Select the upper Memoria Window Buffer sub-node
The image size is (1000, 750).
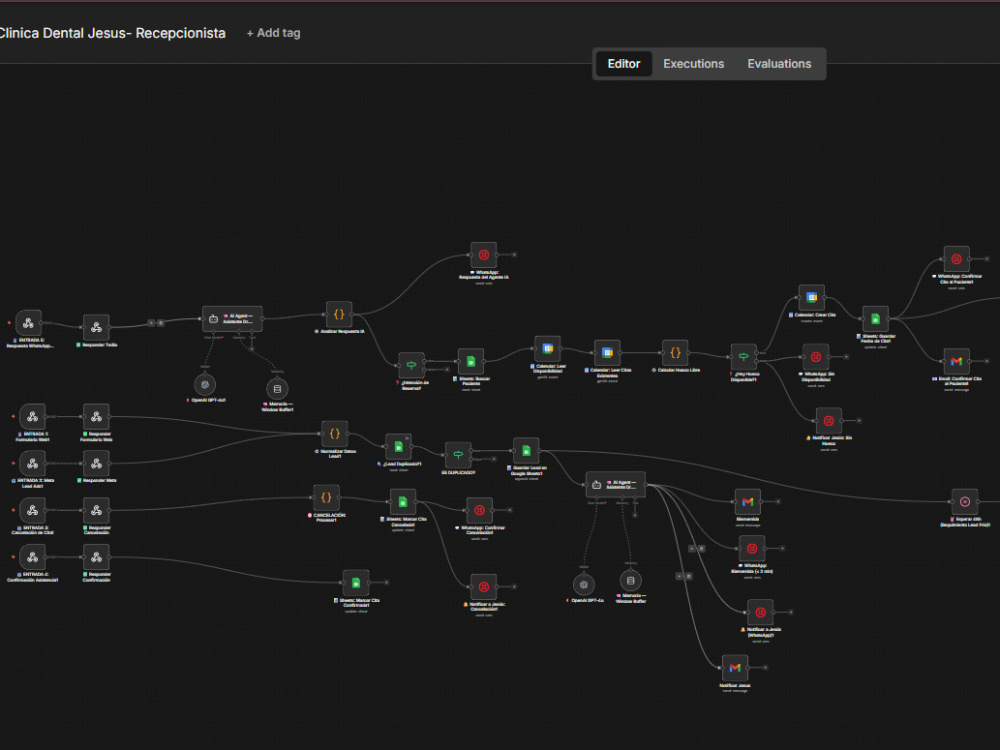(x=277, y=388)
